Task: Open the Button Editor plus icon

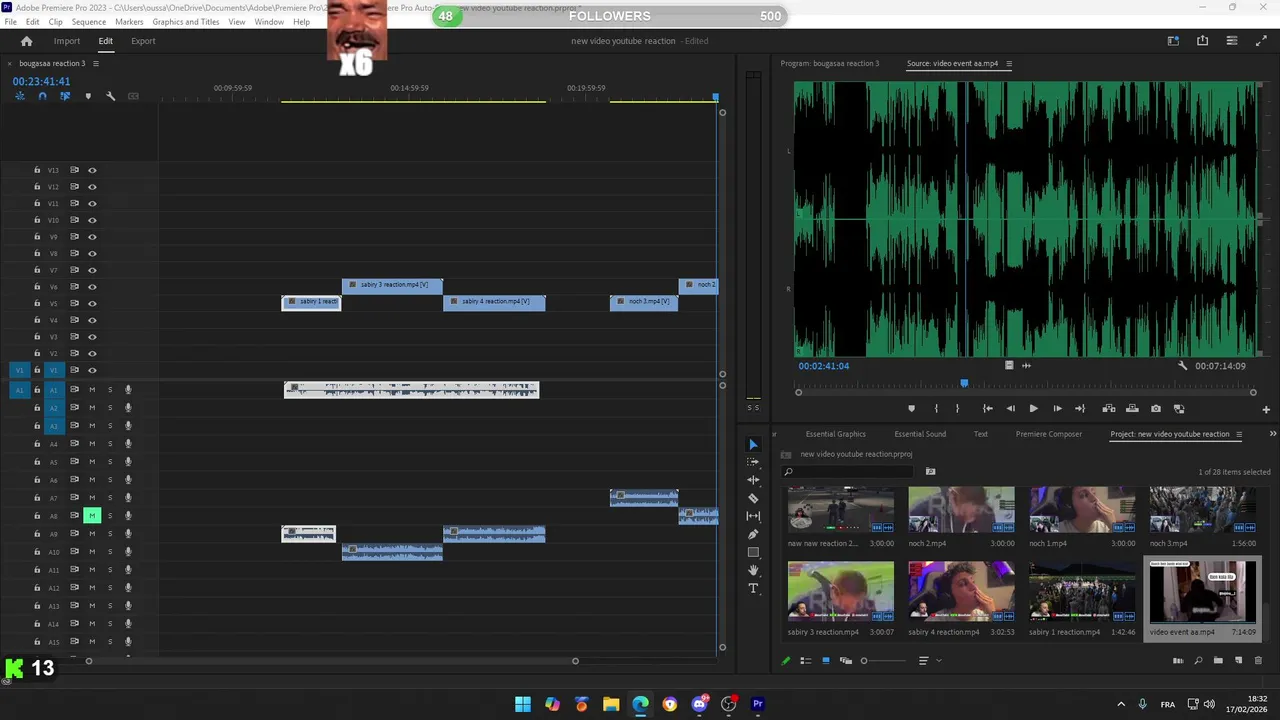Action: point(1266,409)
